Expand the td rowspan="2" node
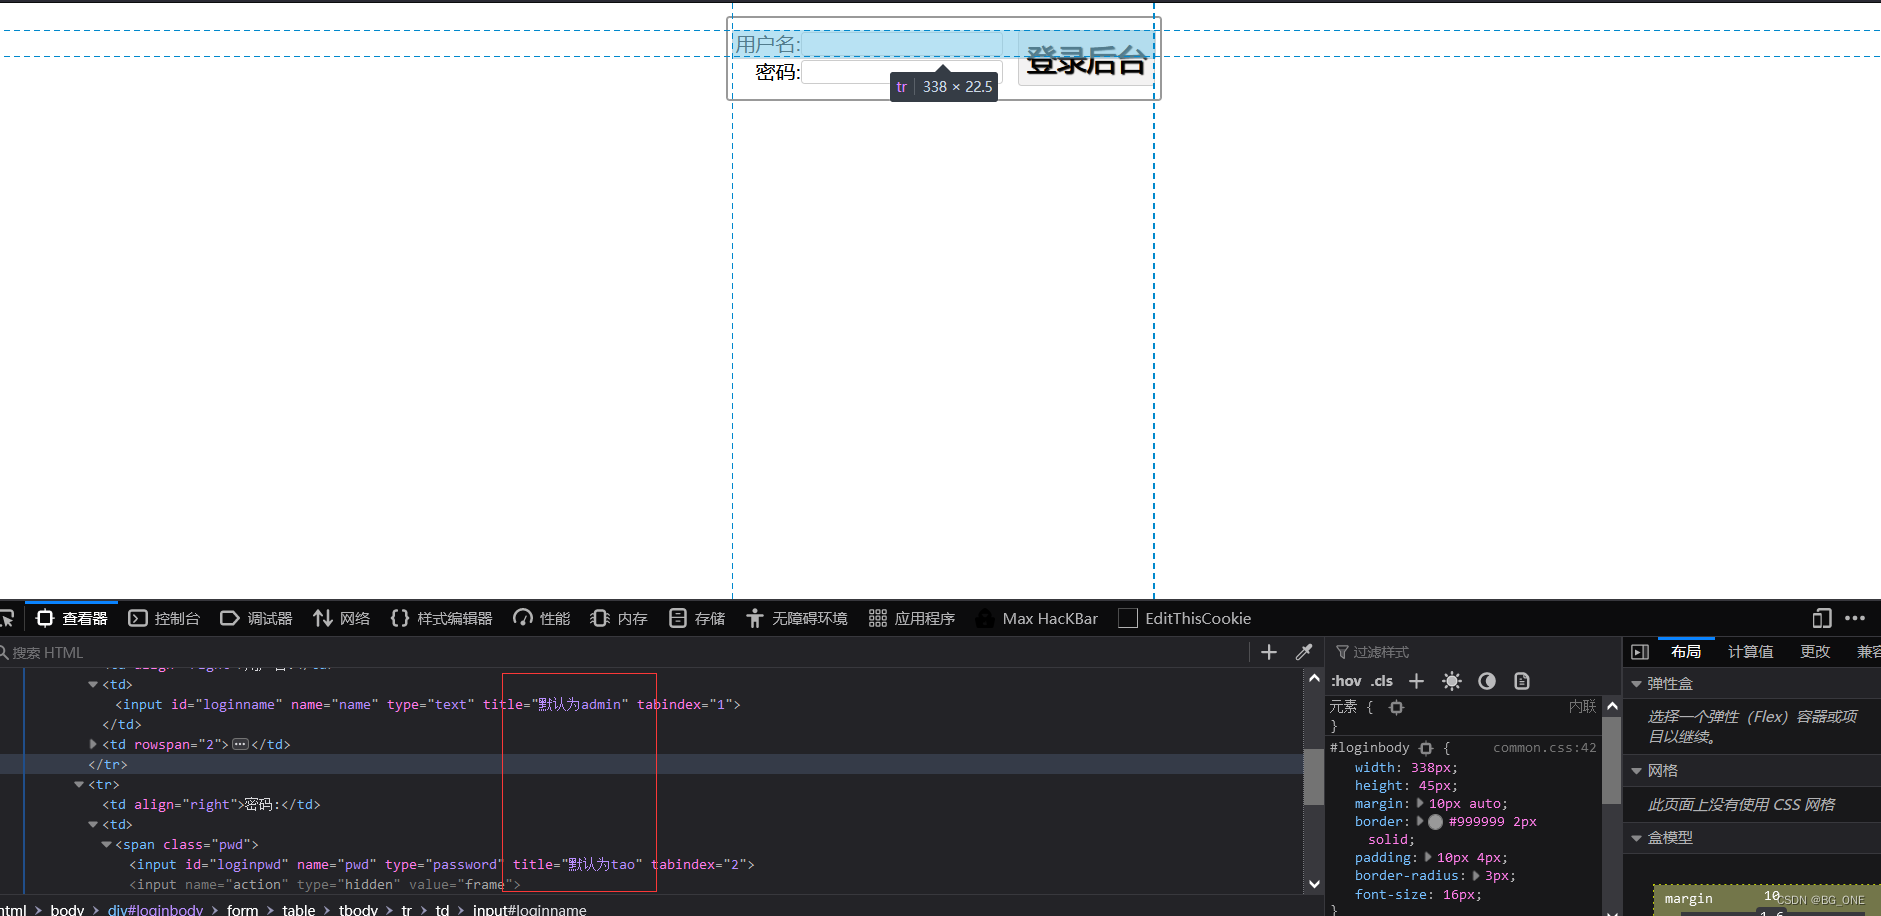1881x916 pixels. pyautogui.click(x=93, y=744)
